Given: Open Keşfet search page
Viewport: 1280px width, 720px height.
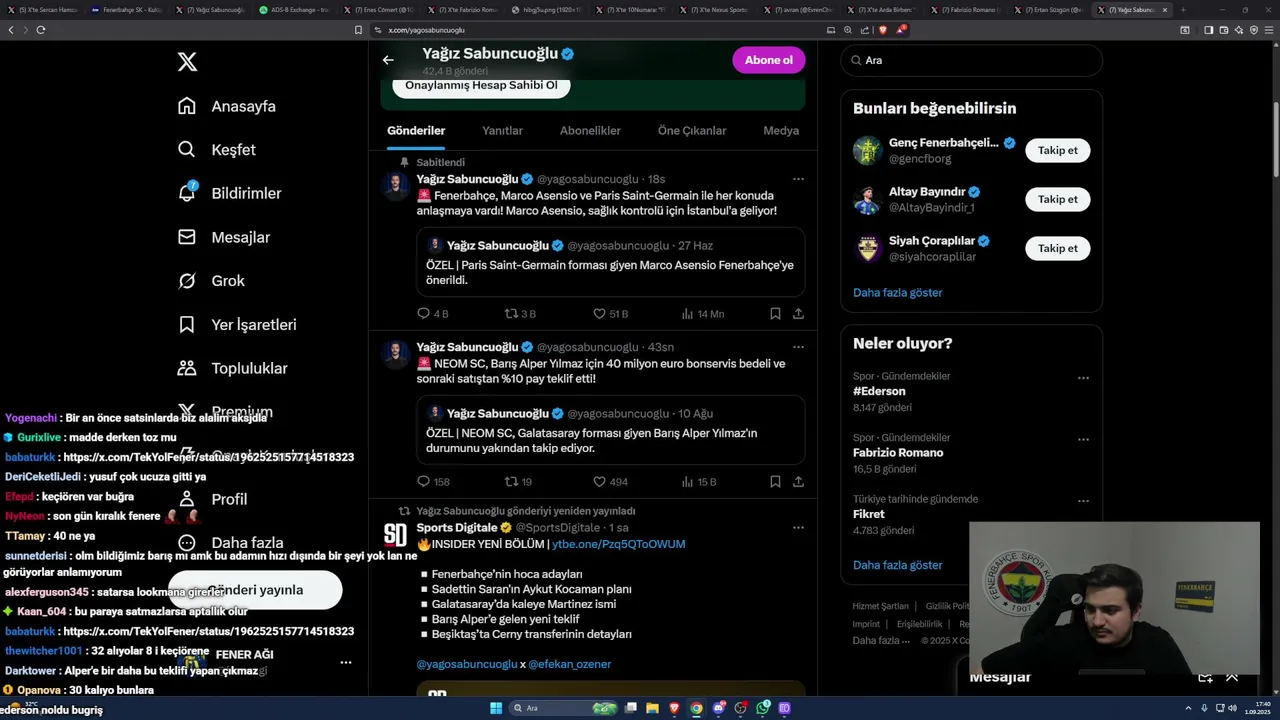Looking at the screenshot, I should click(x=217, y=150).
